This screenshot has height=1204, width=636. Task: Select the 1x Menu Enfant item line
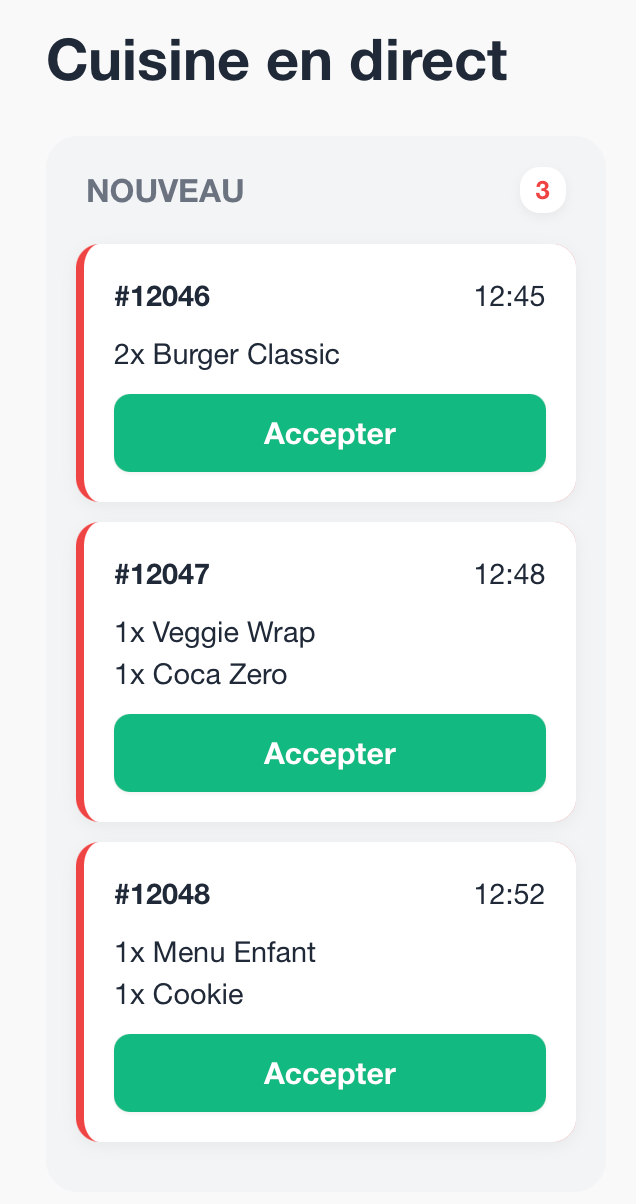point(215,952)
